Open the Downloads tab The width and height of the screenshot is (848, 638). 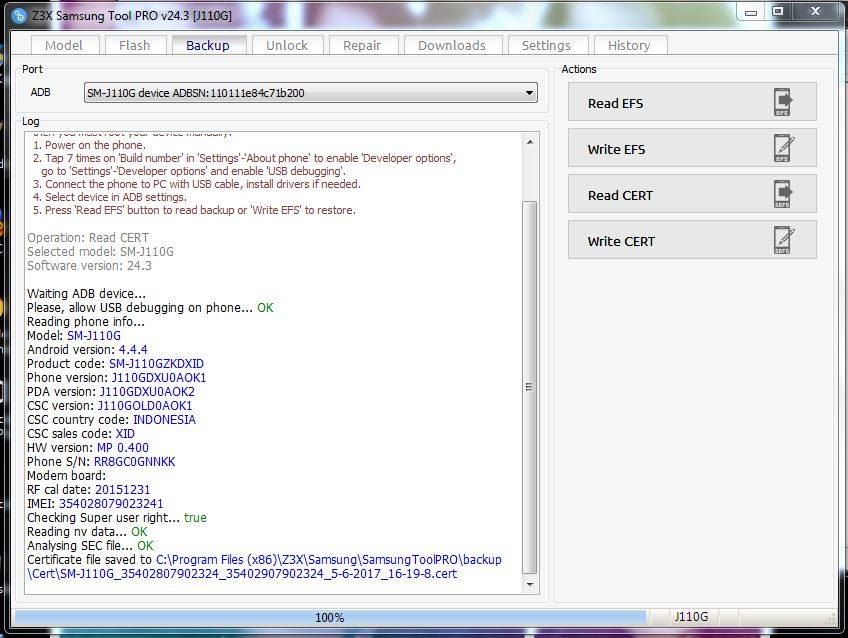452,45
